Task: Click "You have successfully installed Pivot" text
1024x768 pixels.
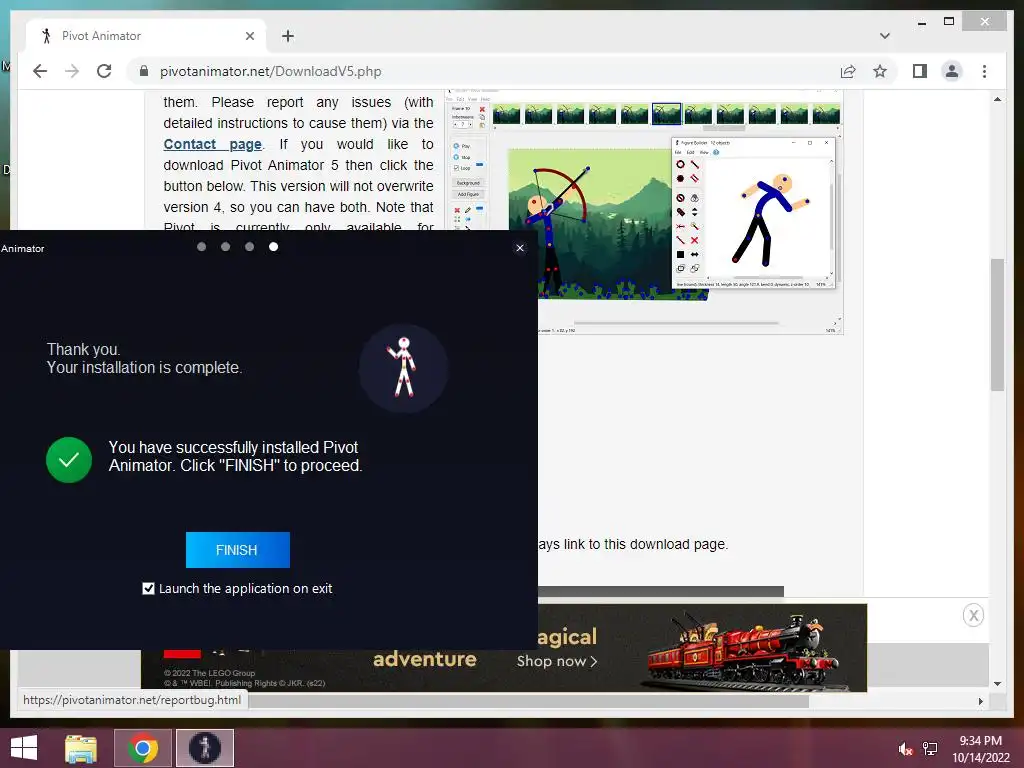Action: coord(233,447)
